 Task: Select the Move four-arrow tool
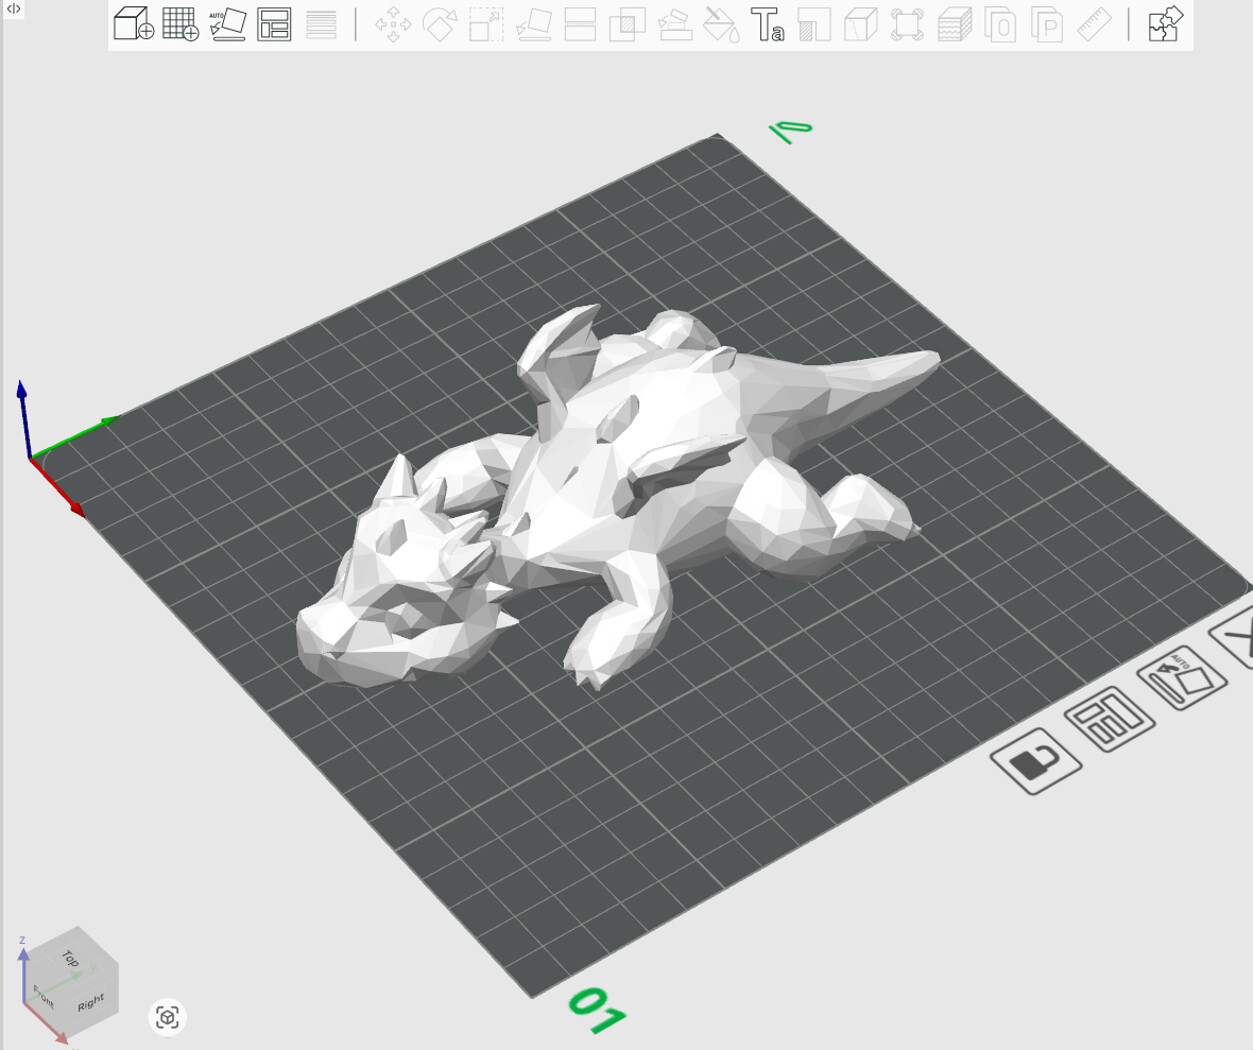393,24
